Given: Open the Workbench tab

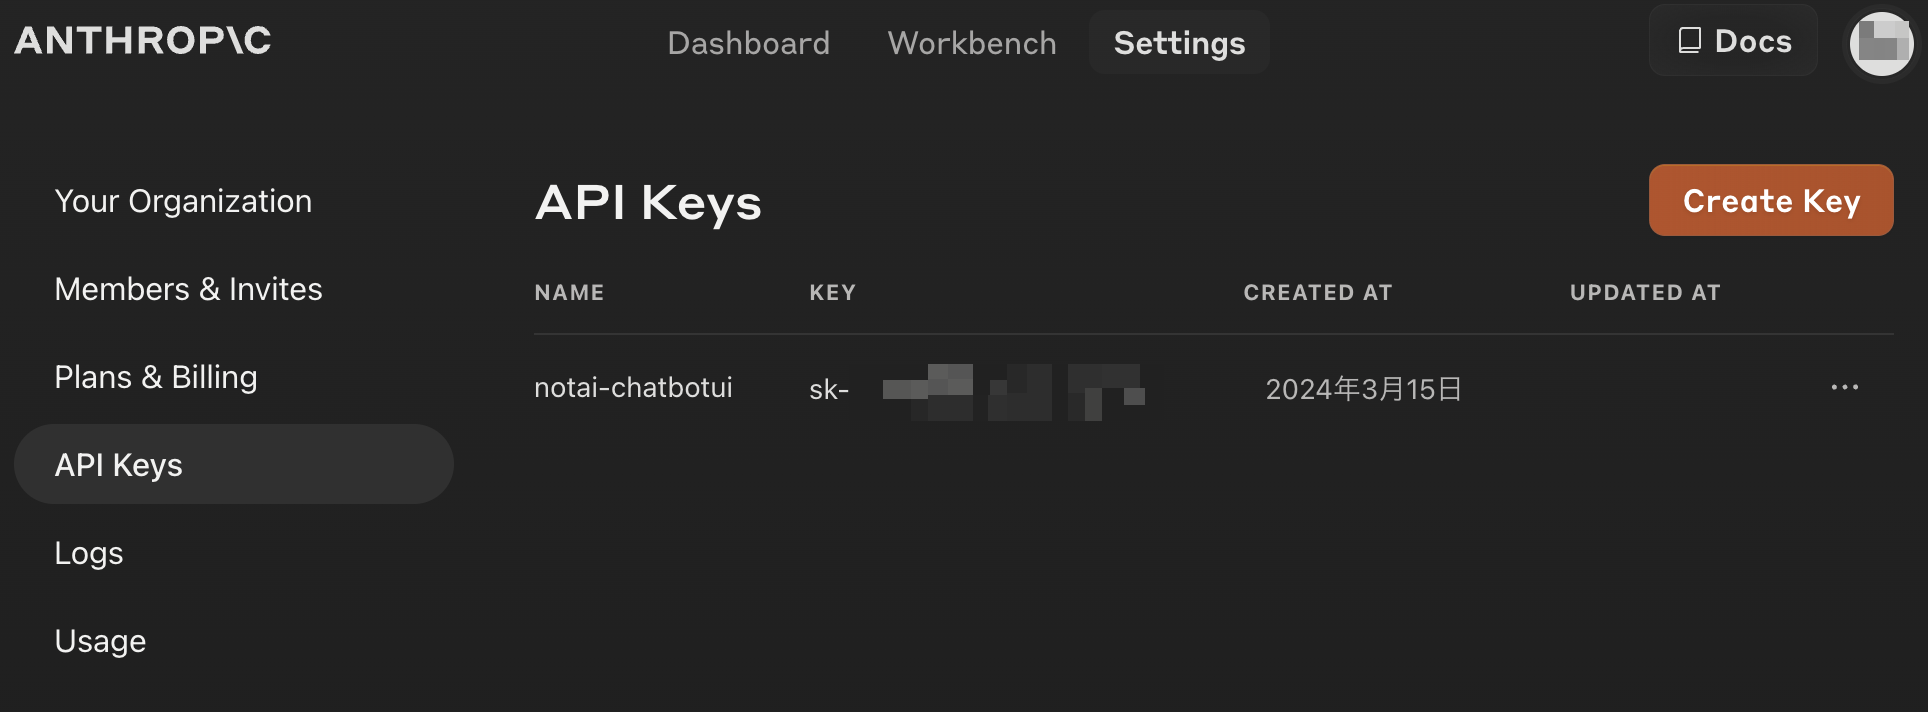Looking at the screenshot, I should tap(971, 43).
